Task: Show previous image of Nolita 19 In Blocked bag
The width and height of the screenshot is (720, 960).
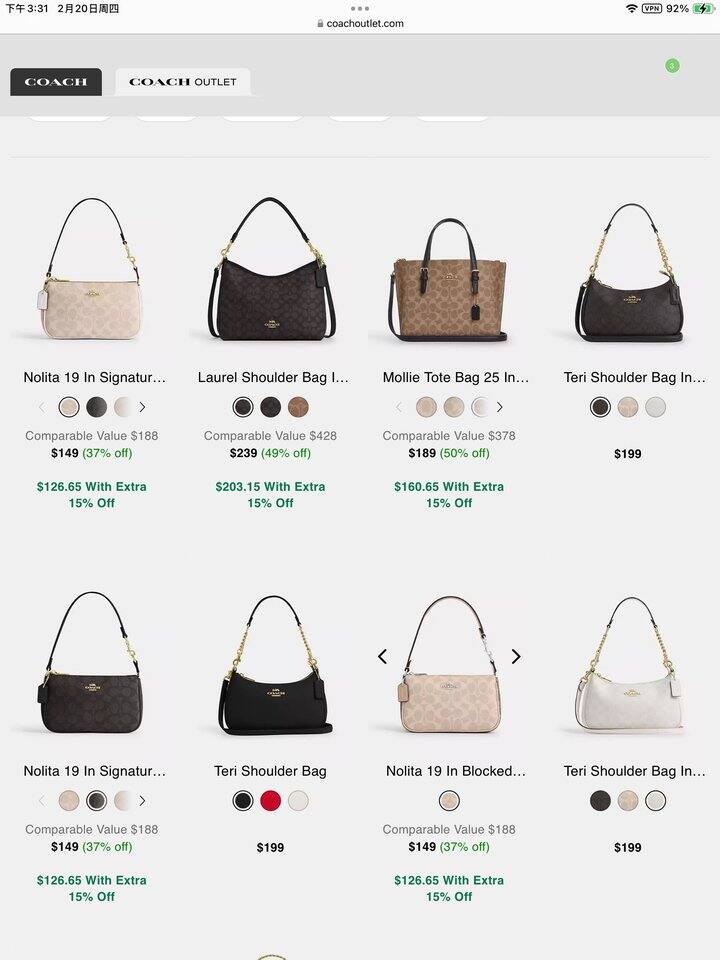Action: point(383,657)
